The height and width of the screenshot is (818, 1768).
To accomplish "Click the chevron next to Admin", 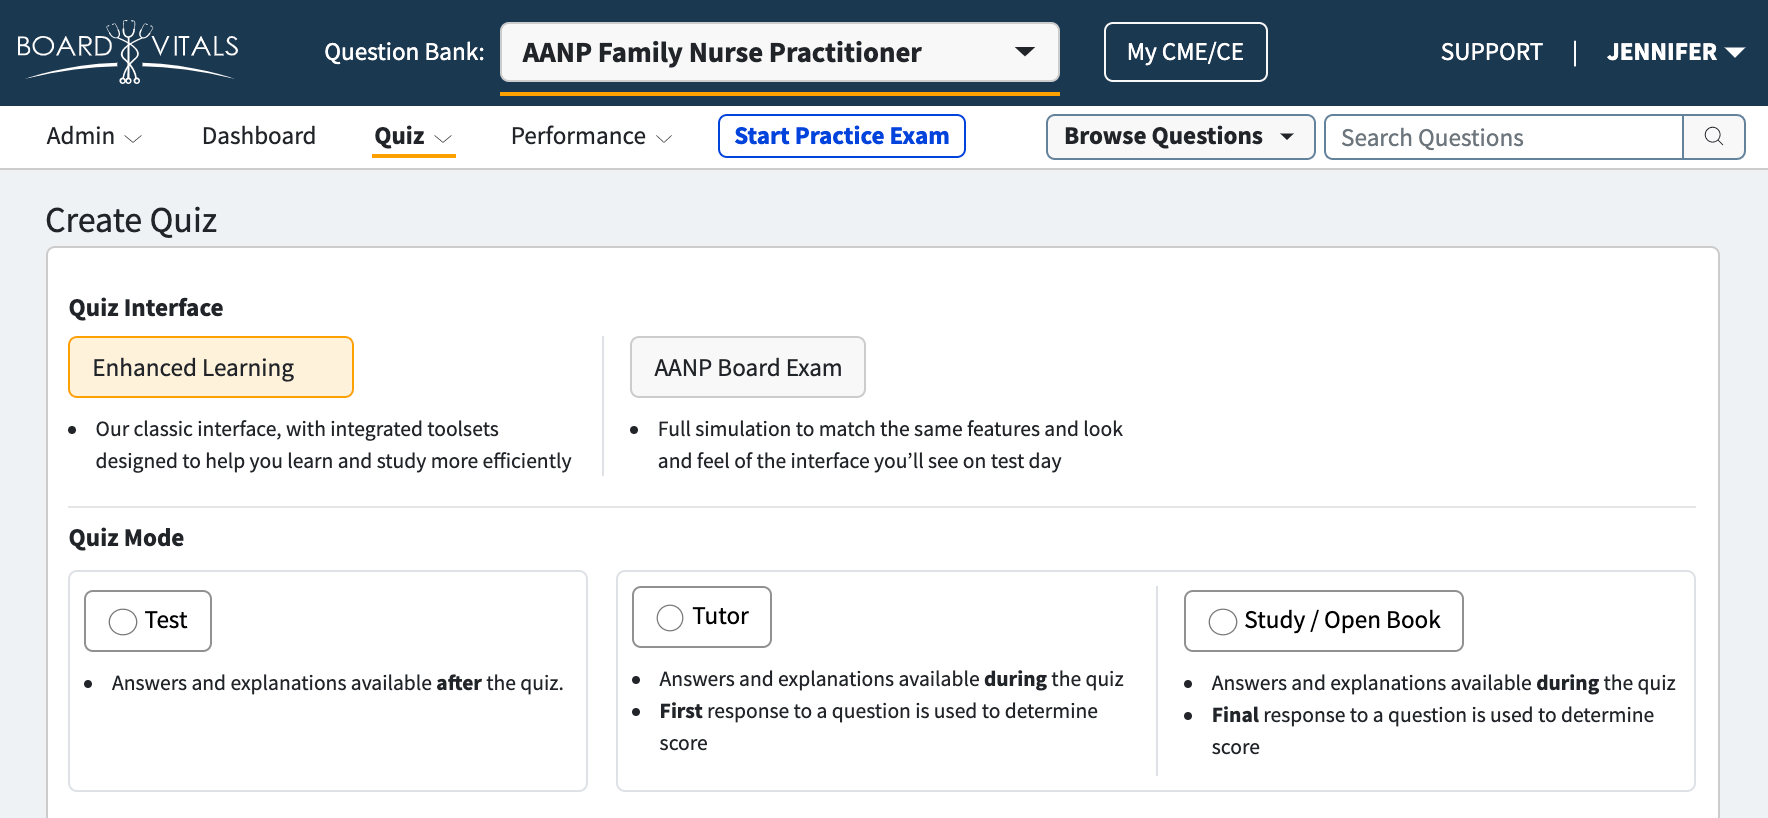I will pyautogui.click(x=133, y=139).
